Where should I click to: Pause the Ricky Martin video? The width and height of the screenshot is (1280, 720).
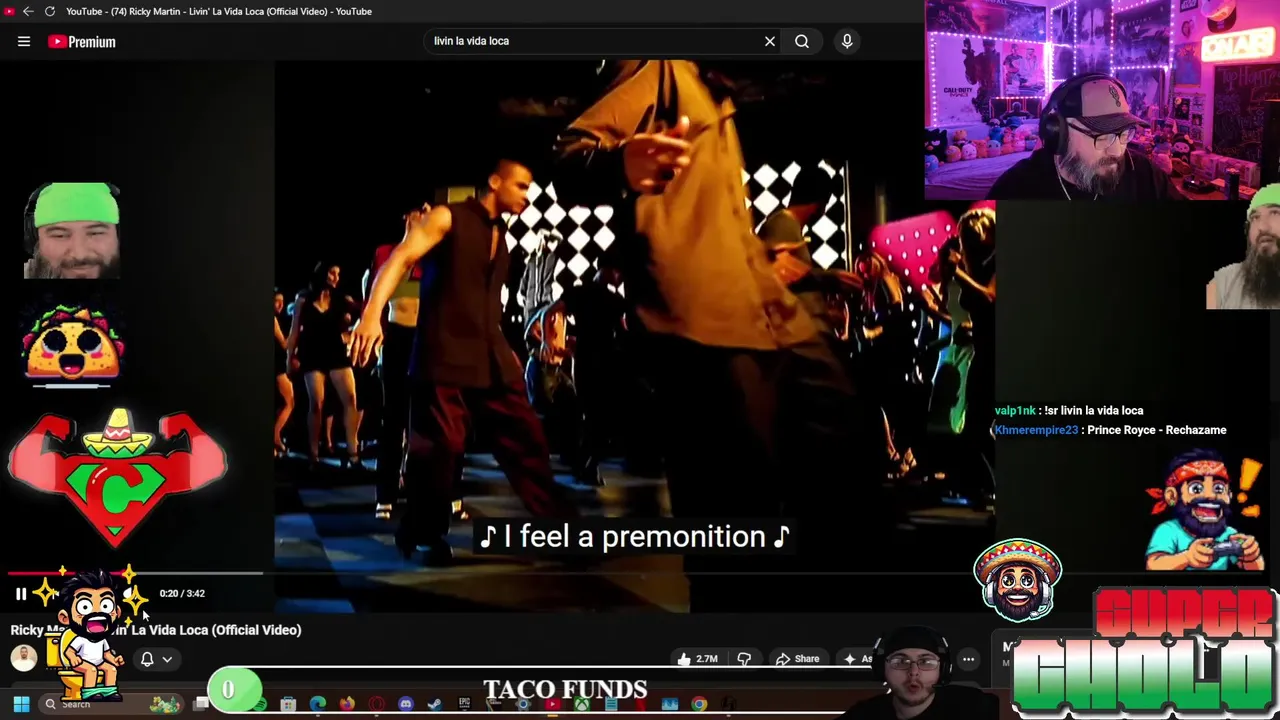21,594
